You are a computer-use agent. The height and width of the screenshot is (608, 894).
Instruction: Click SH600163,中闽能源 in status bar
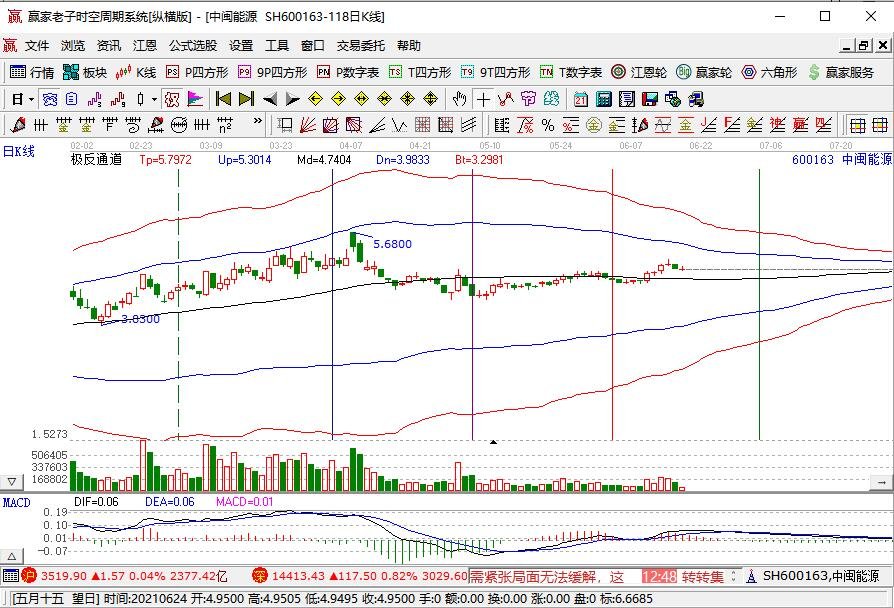point(821,576)
